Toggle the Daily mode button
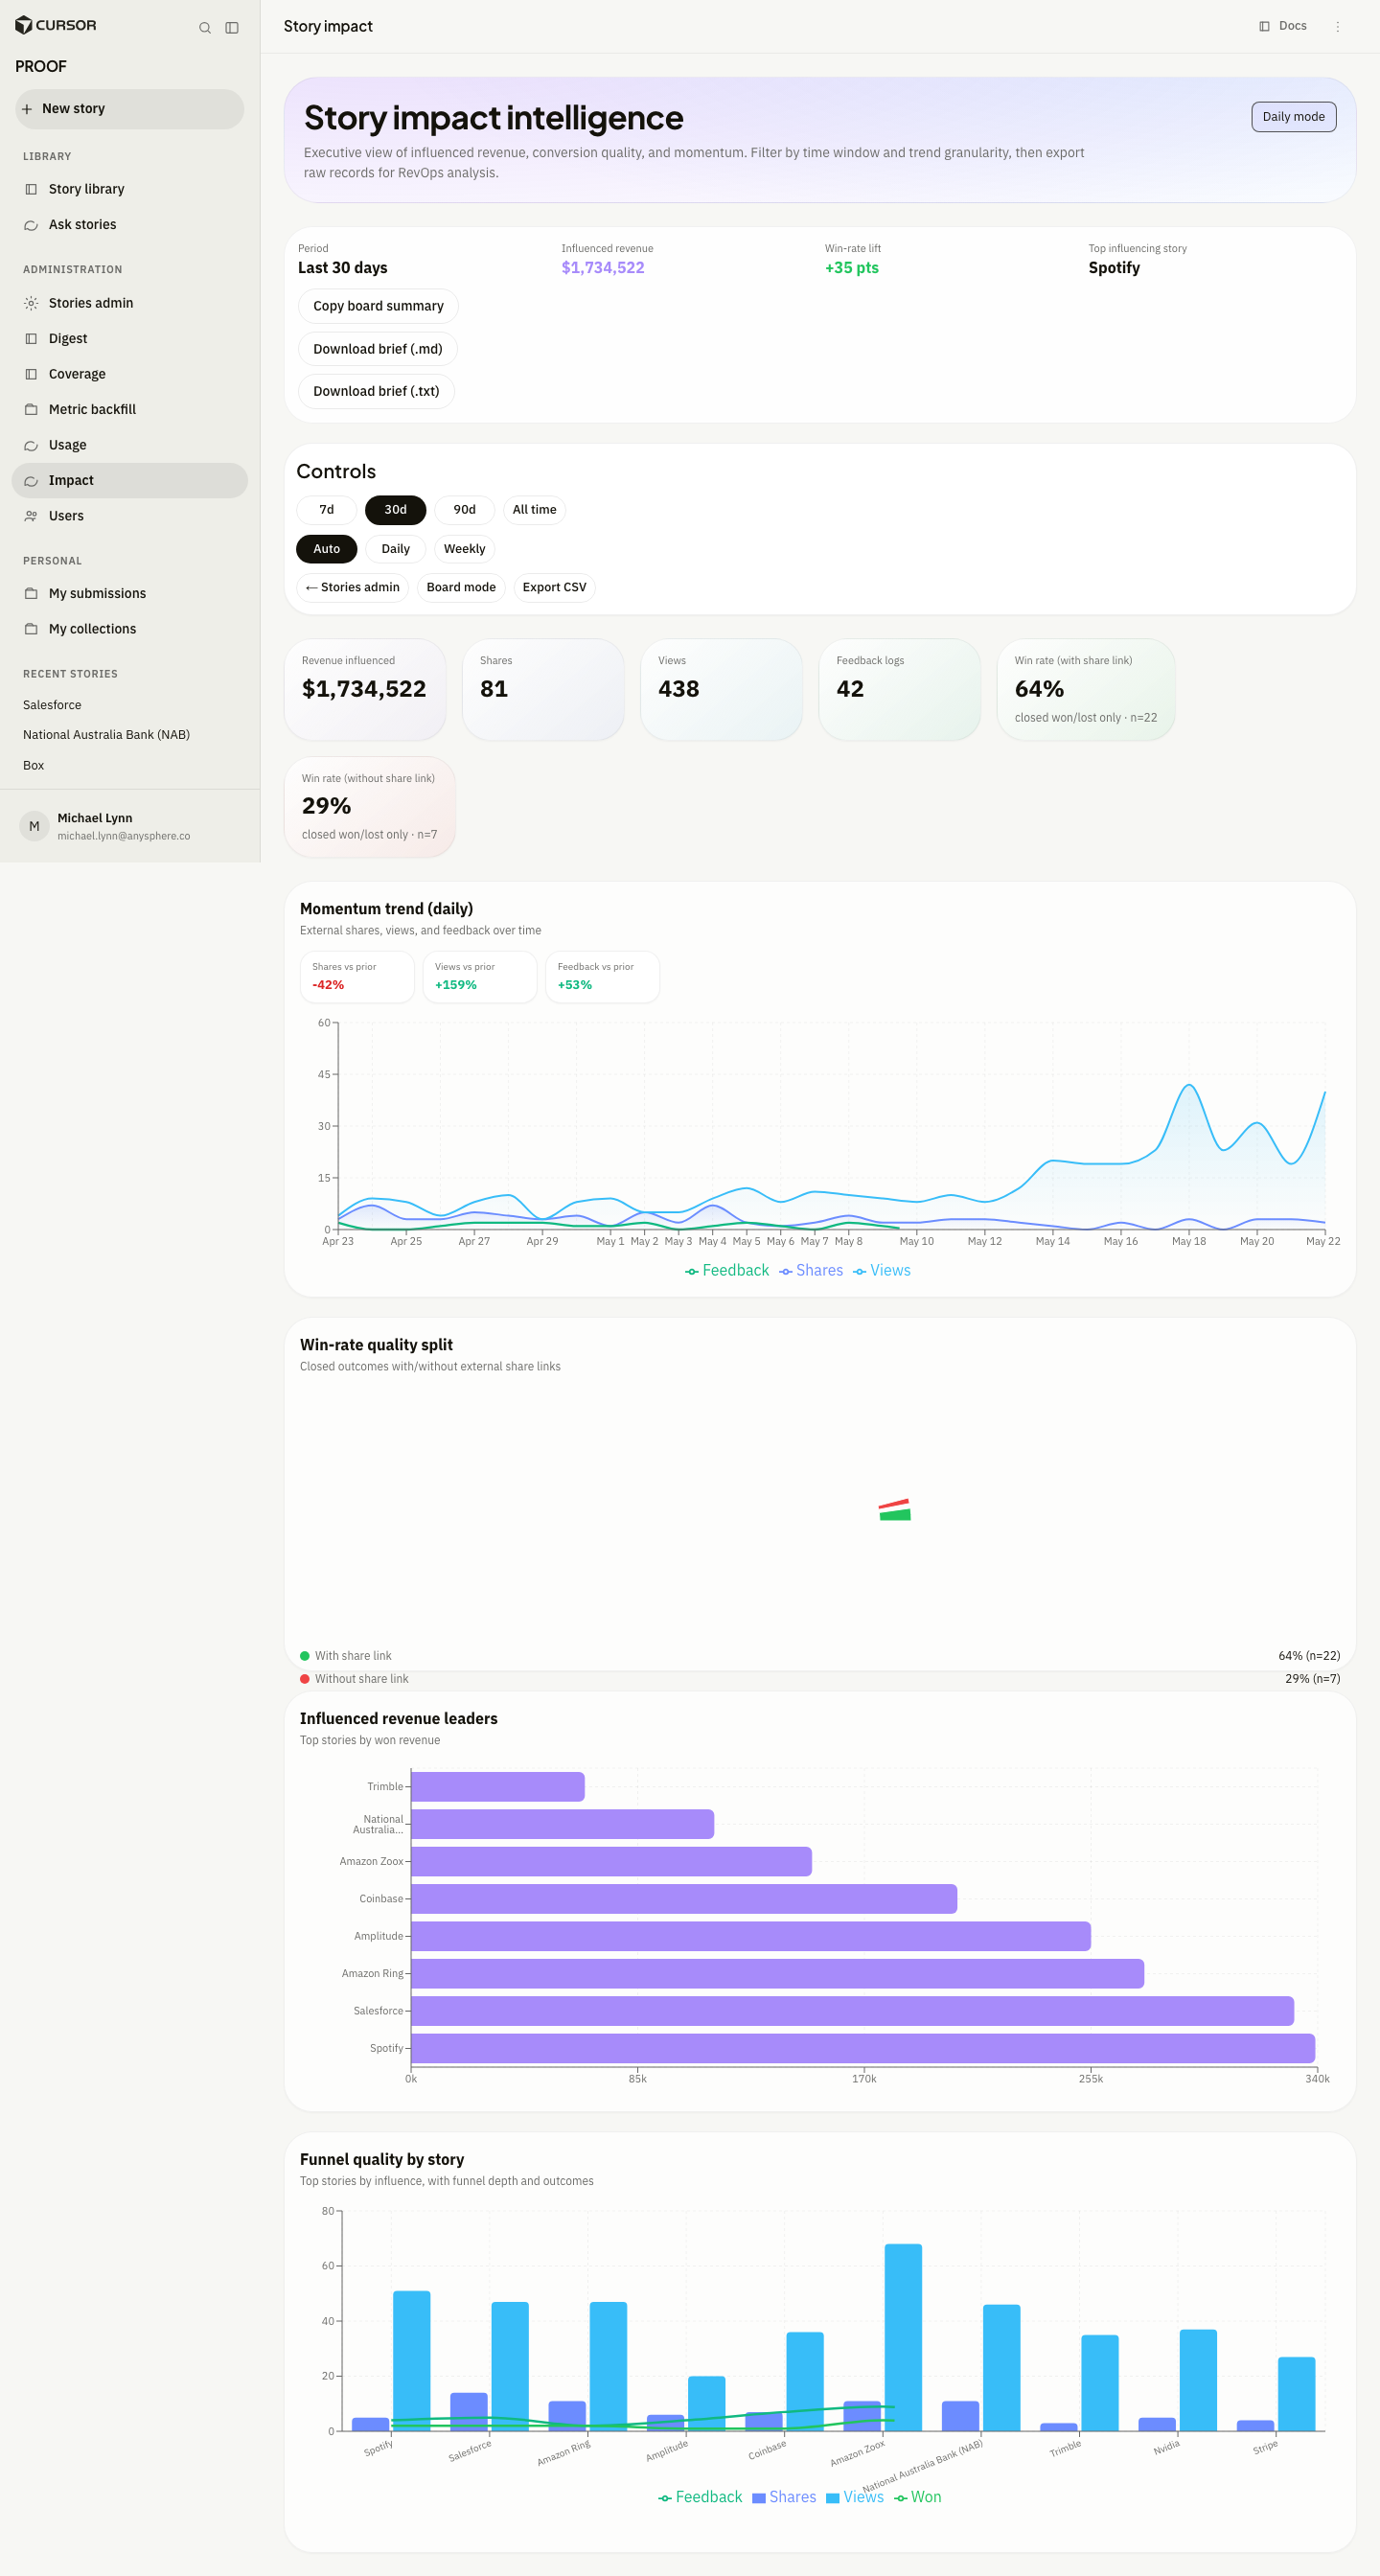This screenshot has height=2576, width=1380. (1293, 117)
